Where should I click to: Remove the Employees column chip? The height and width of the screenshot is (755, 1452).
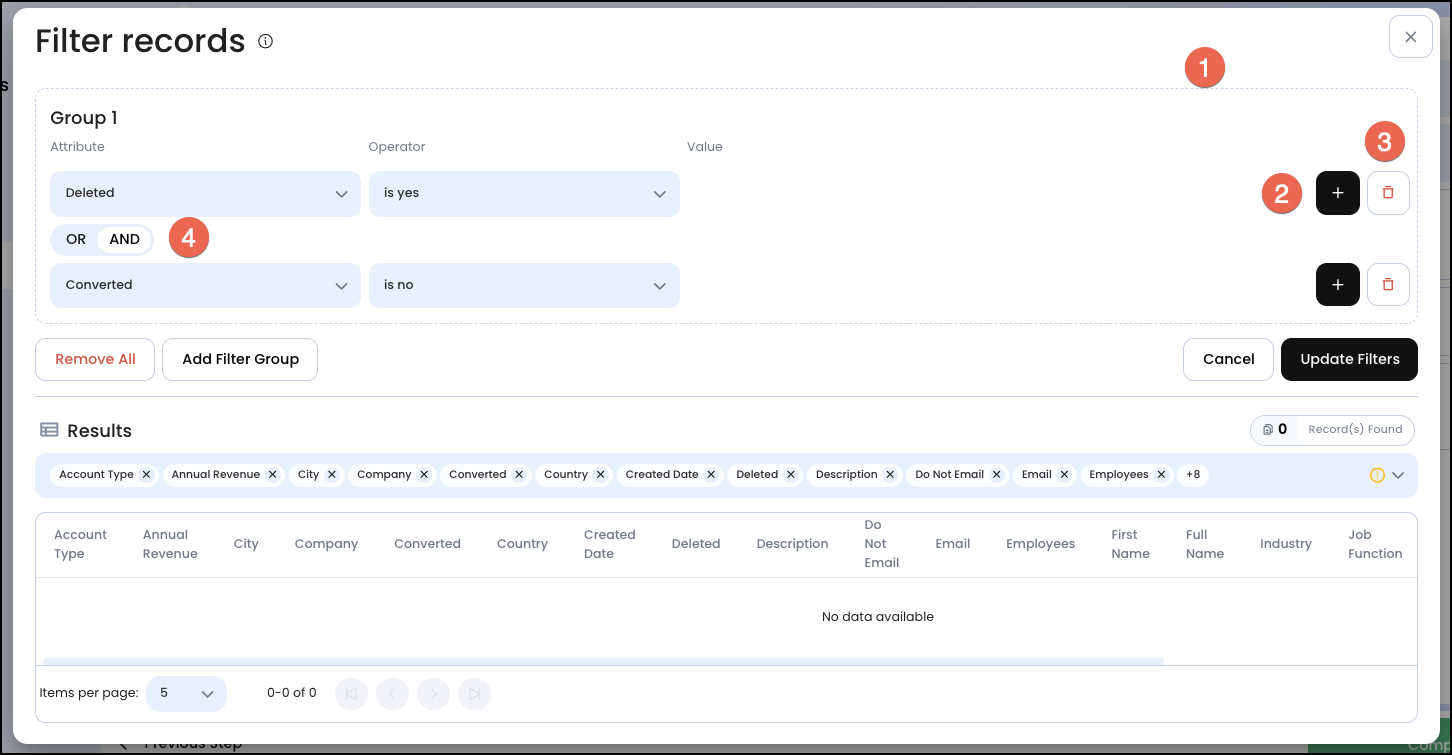[1161, 475]
